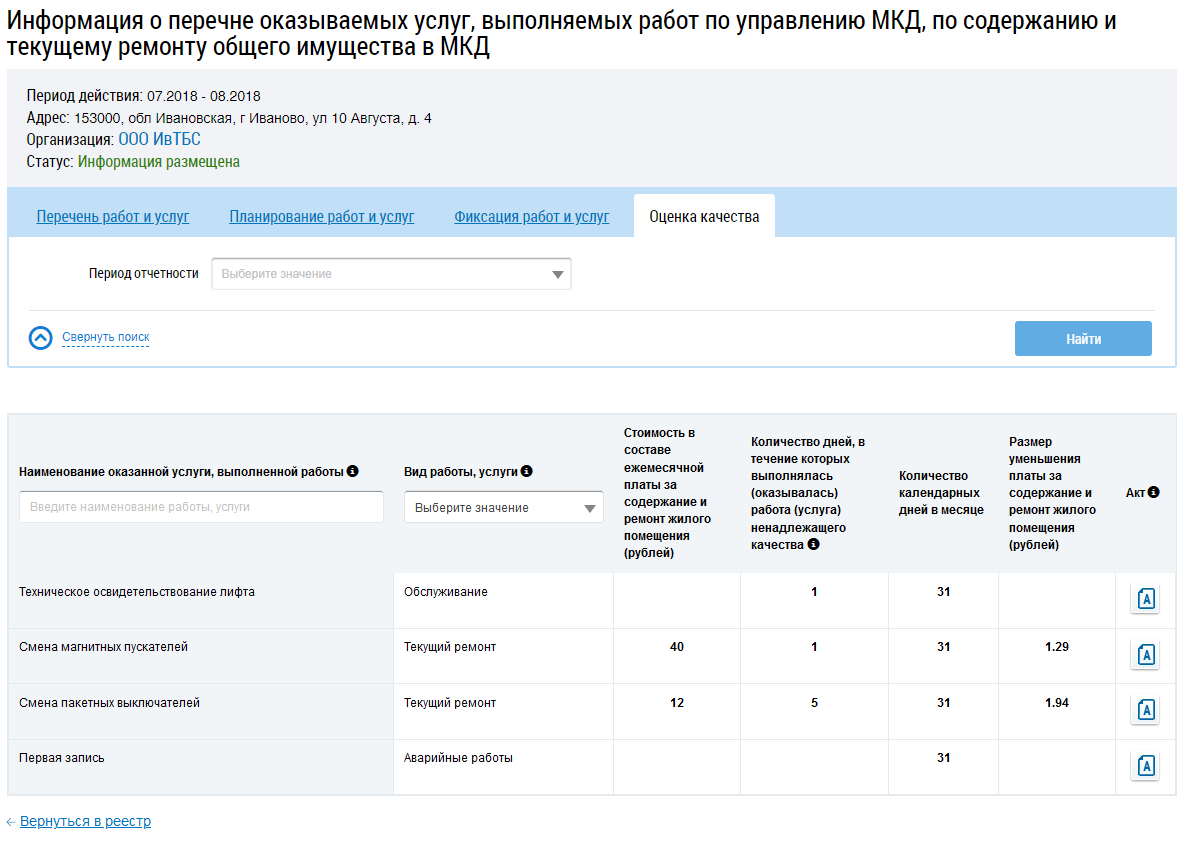
Task: Click info icon beside Вид работы, услуги
Action: pos(526,471)
